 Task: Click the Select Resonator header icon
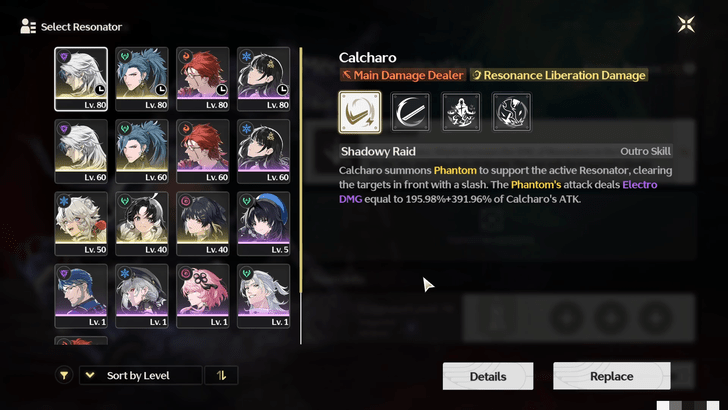(x=28, y=26)
